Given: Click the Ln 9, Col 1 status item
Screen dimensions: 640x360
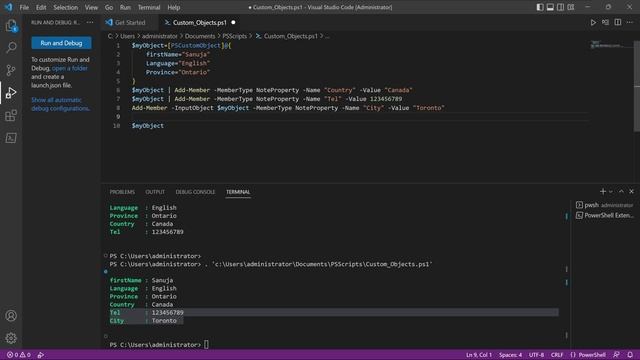Looking at the screenshot, I should pyautogui.click(x=479, y=355).
